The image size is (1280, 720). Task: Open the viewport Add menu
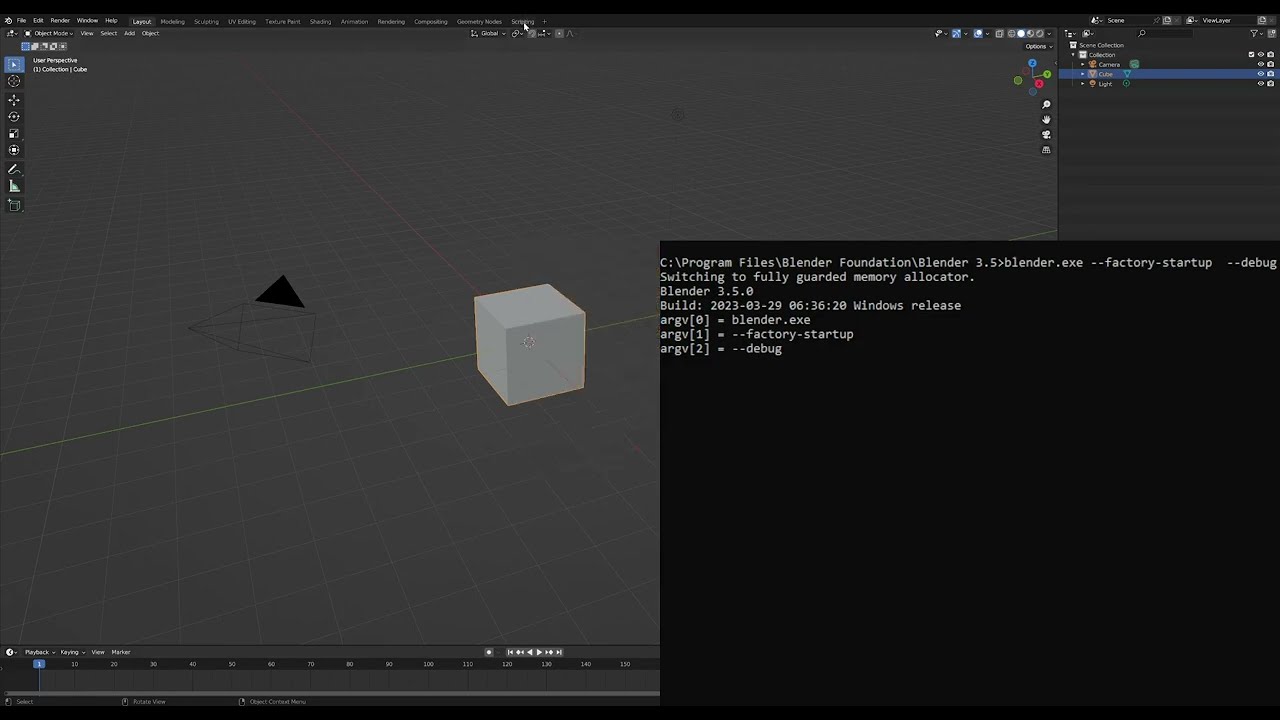coord(129,33)
